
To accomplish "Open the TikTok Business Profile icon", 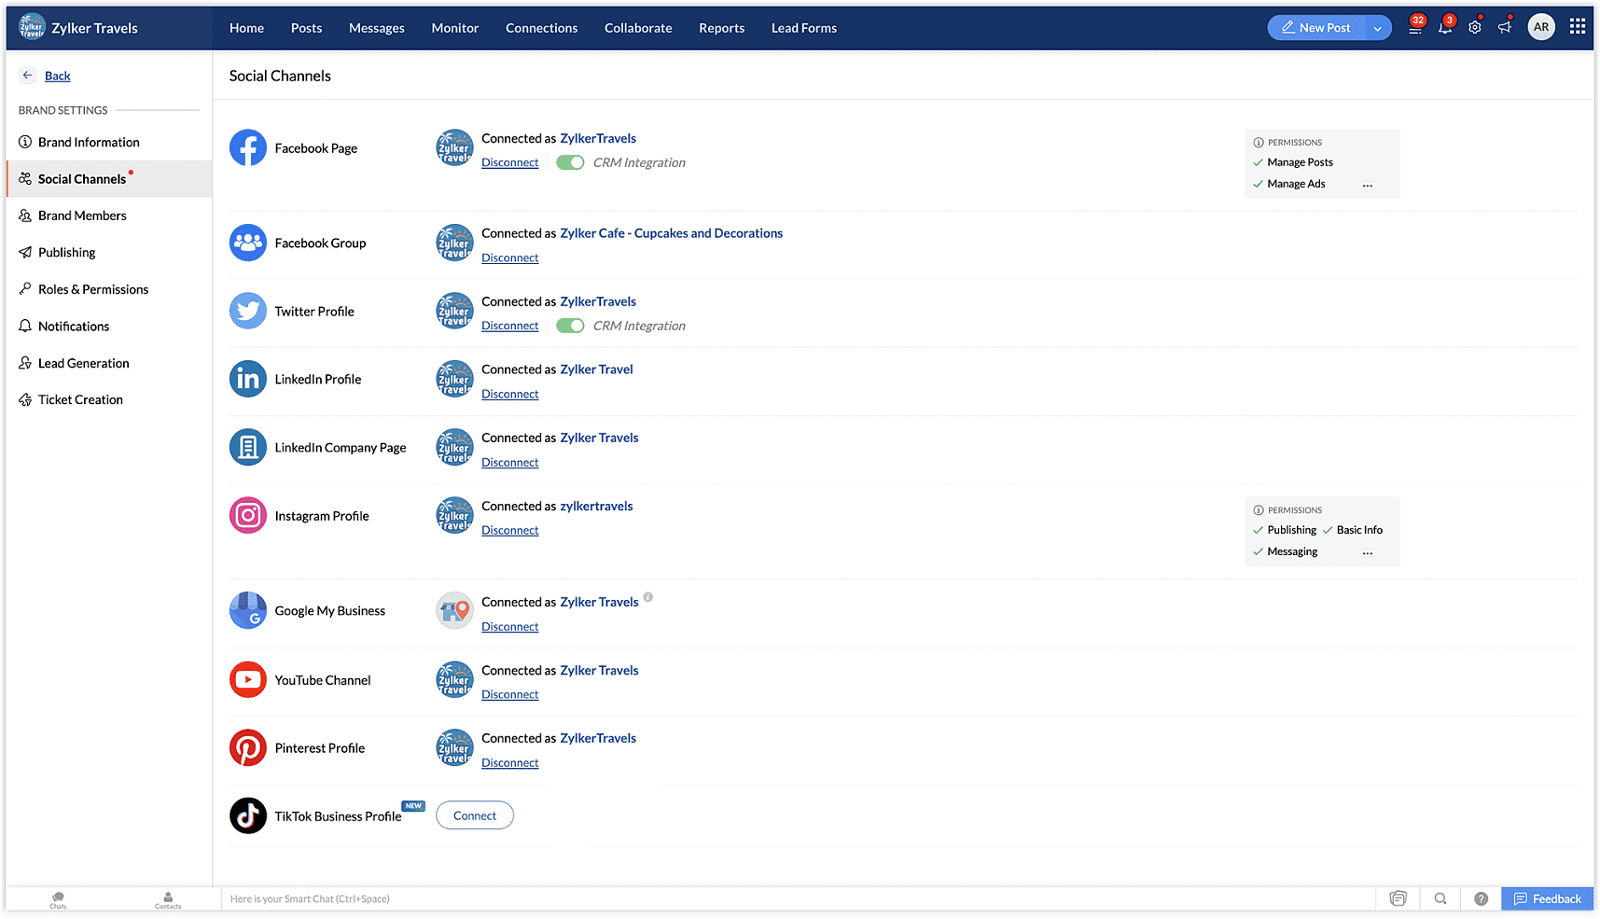I will (x=247, y=815).
